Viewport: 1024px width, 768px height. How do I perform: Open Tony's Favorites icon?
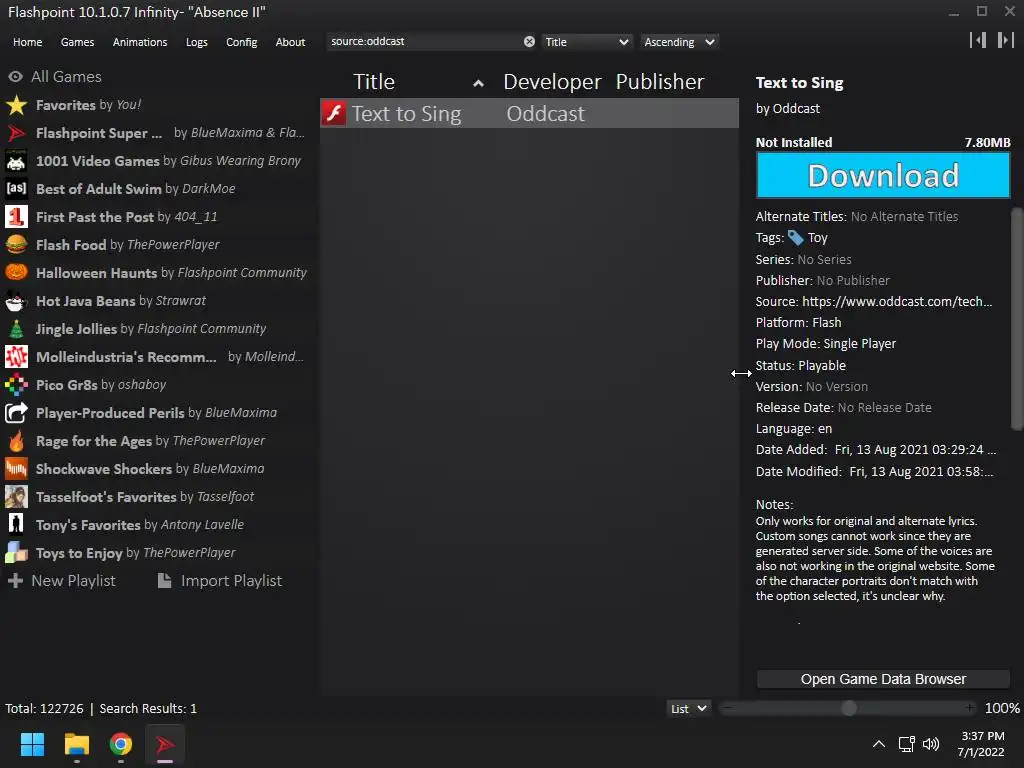[16, 525]
